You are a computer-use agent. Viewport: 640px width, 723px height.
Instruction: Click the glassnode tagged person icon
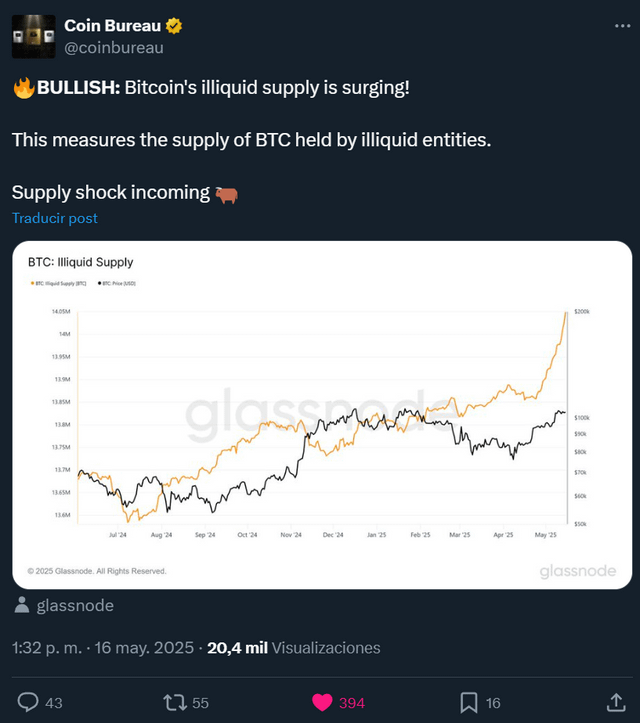[x=22, y=605]
